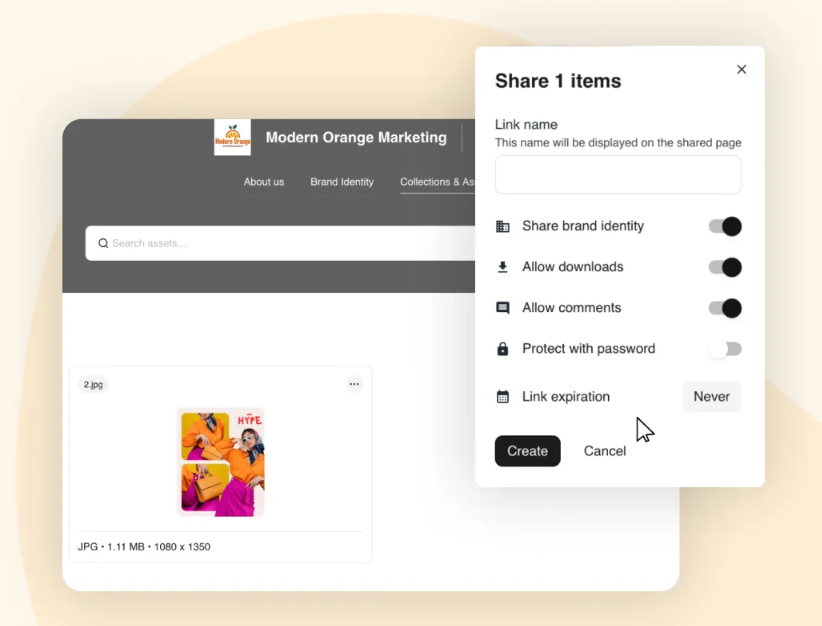Disable the Allow downloads toggle
The height and width of the screenshot is (626, 822).
(x=725, y=267)
